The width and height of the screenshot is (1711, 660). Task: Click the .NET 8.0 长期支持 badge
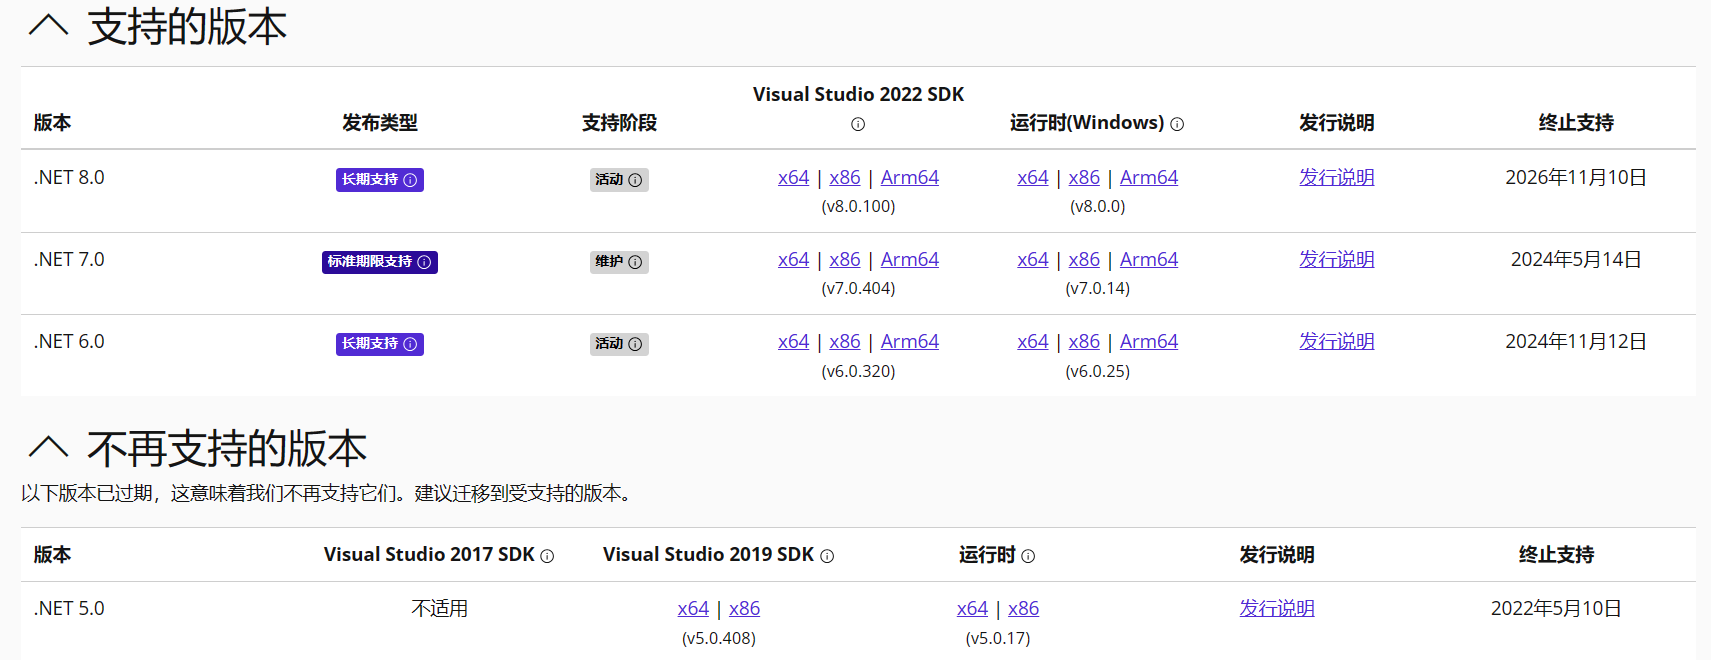[380, 180]
